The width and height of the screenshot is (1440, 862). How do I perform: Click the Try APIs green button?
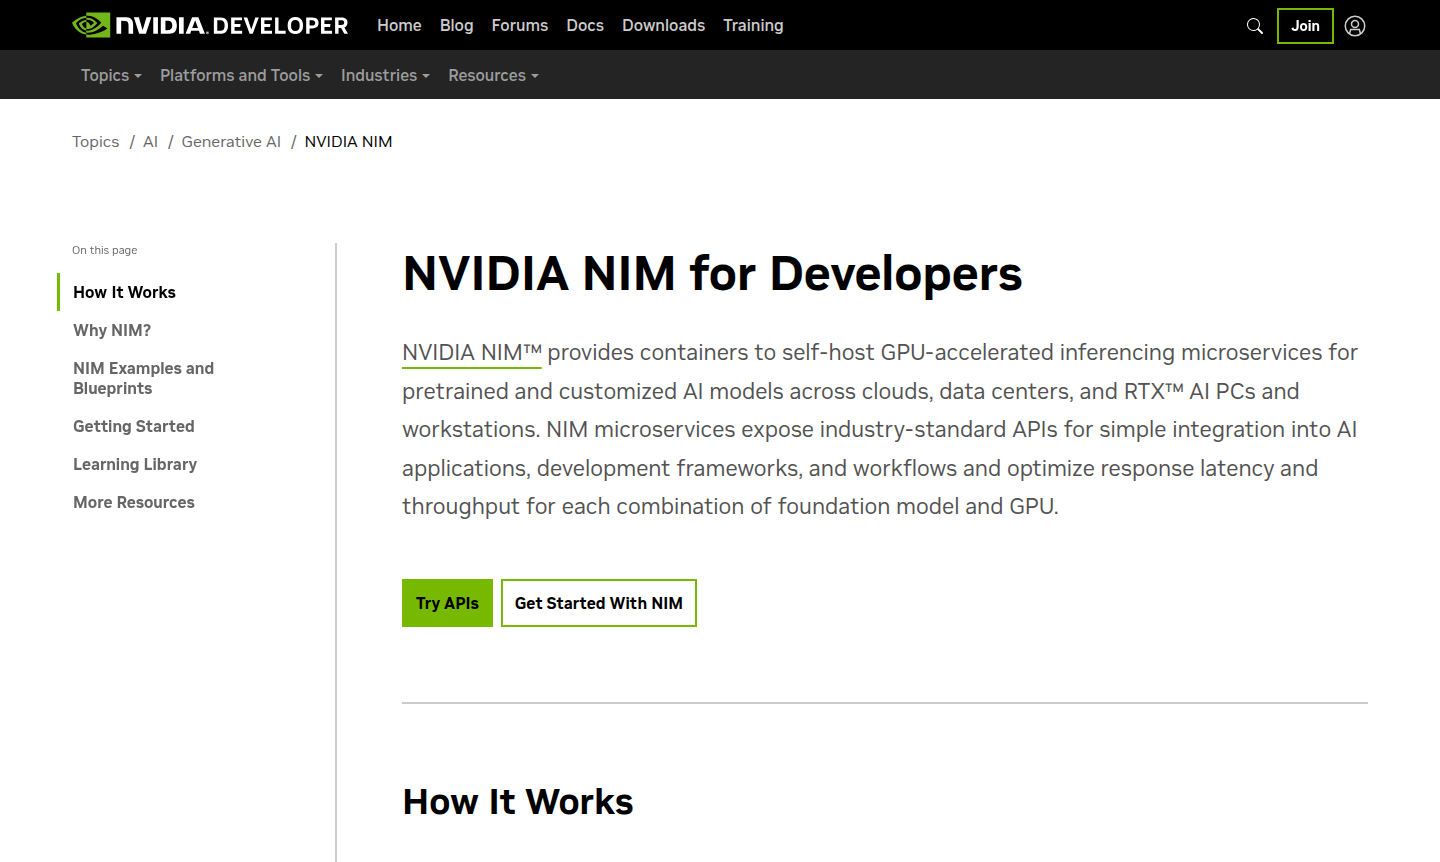coord(447,603)
